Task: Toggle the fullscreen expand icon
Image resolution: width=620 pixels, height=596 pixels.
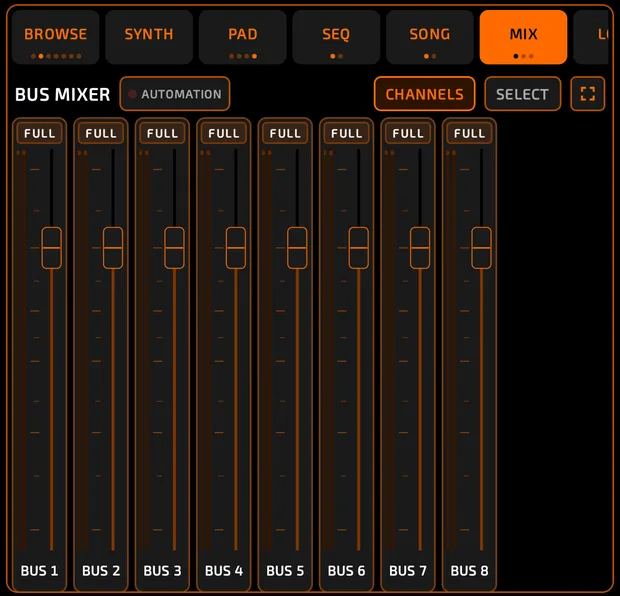Action: [588, 94]
